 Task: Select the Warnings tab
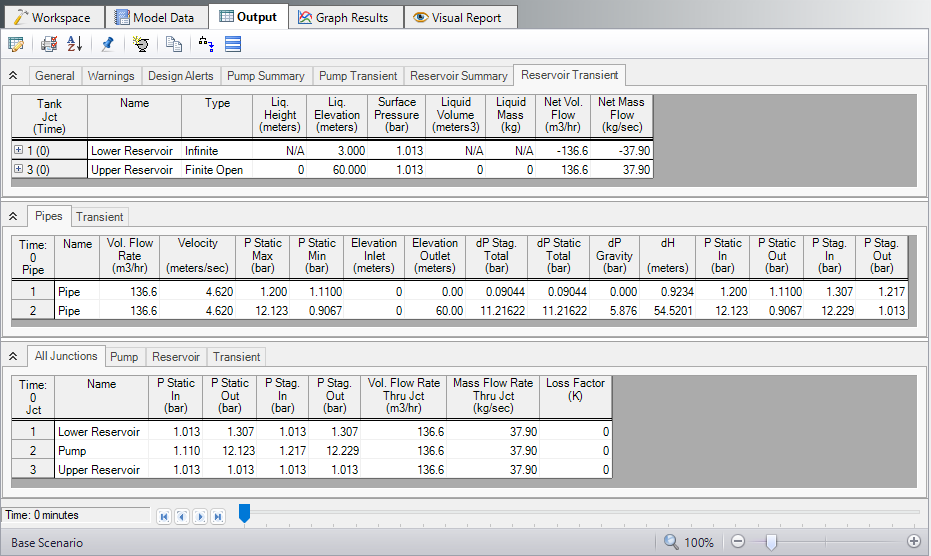(x=111, y=75)
